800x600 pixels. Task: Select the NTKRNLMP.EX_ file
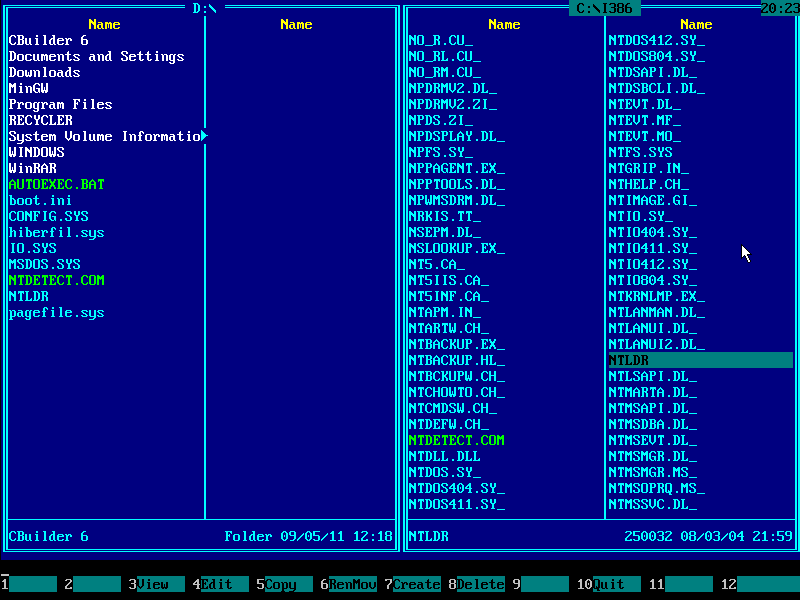[657, 296]
